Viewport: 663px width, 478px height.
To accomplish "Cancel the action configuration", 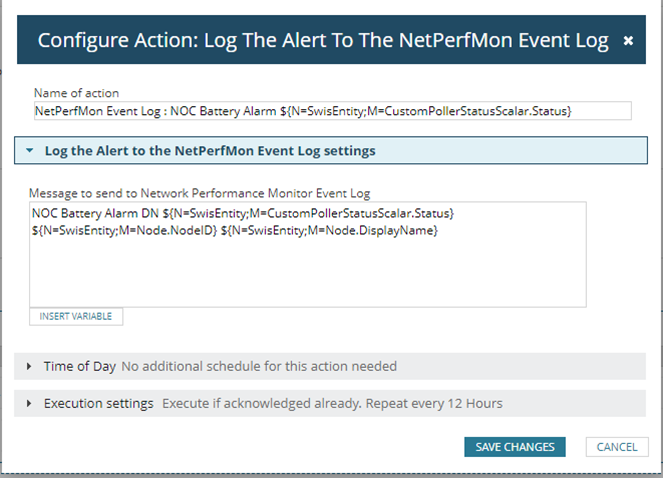I will [x=617, y=447].
